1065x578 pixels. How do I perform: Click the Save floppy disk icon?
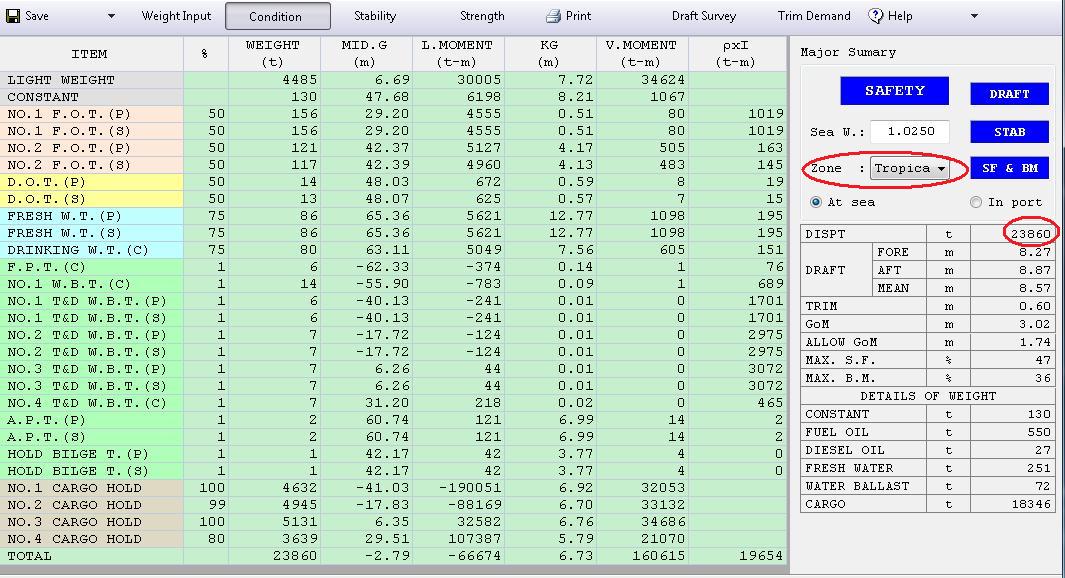click(13, 16)
